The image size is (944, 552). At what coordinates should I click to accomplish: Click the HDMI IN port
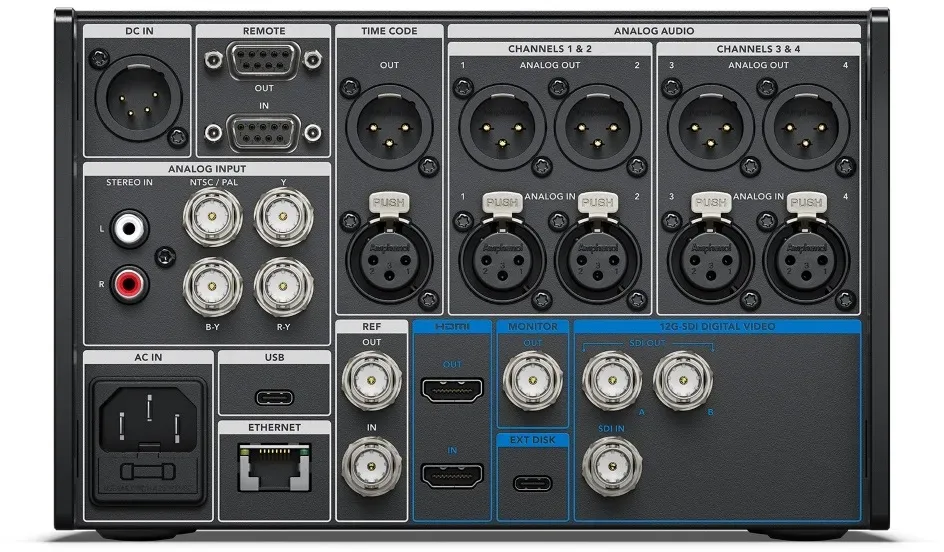[452, 476]
